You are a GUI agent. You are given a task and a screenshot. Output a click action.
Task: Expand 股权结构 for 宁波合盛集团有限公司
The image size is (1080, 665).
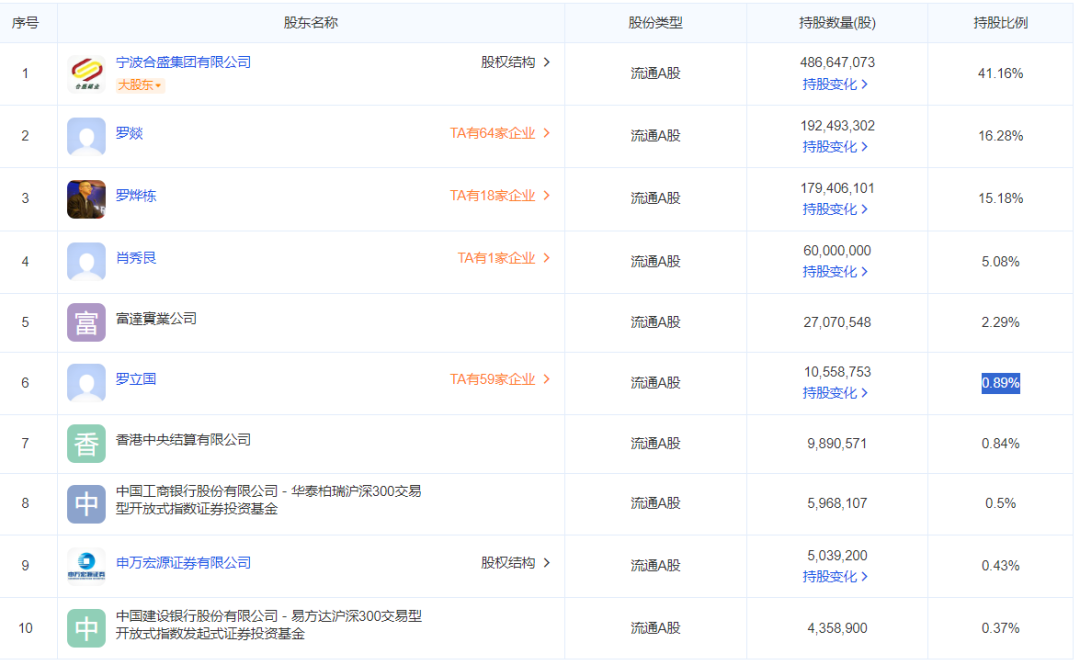click(x=515, y=62)
